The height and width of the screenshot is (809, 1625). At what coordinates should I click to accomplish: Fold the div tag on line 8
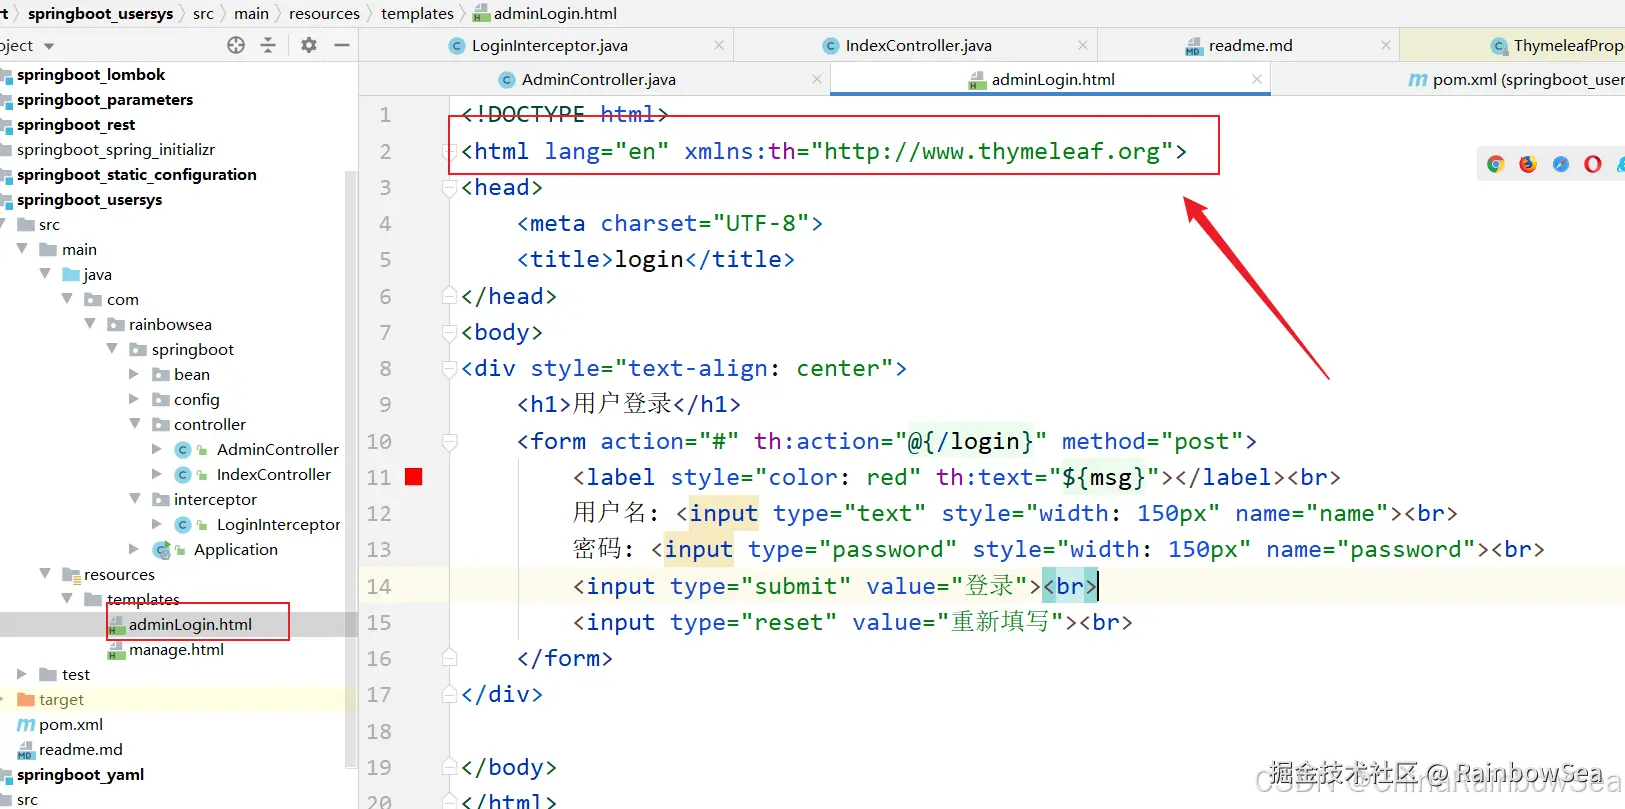point(450,369)
